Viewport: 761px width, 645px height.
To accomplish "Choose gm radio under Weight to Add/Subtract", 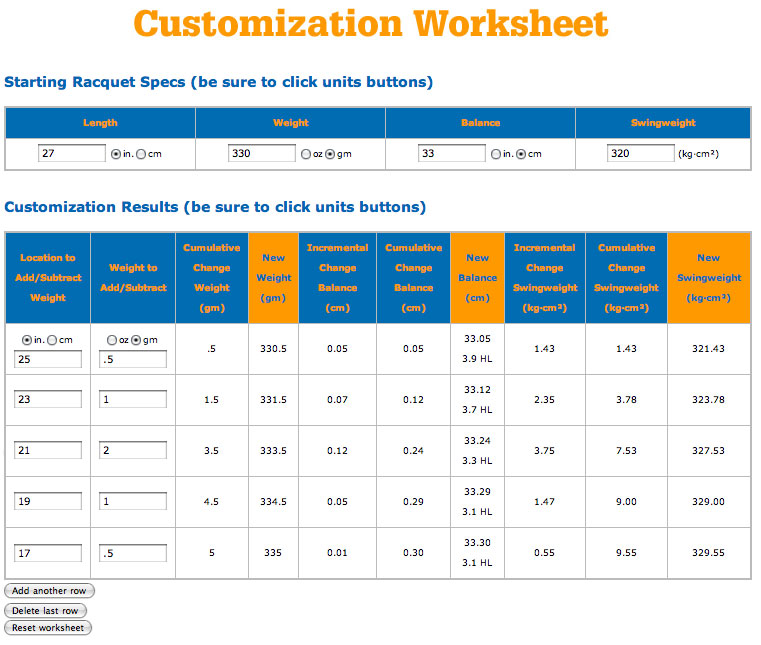I will 136,340.
